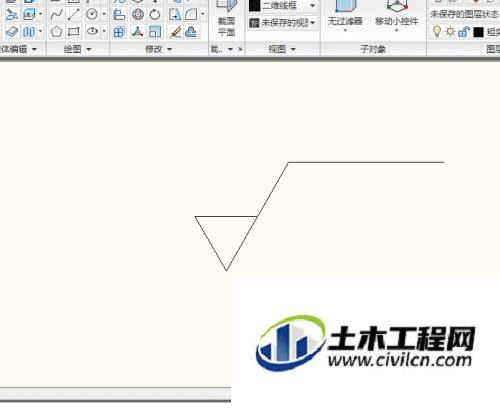
Task: Click the circular 3D rotate gizmo icon
Action: [x=138, y=15]
